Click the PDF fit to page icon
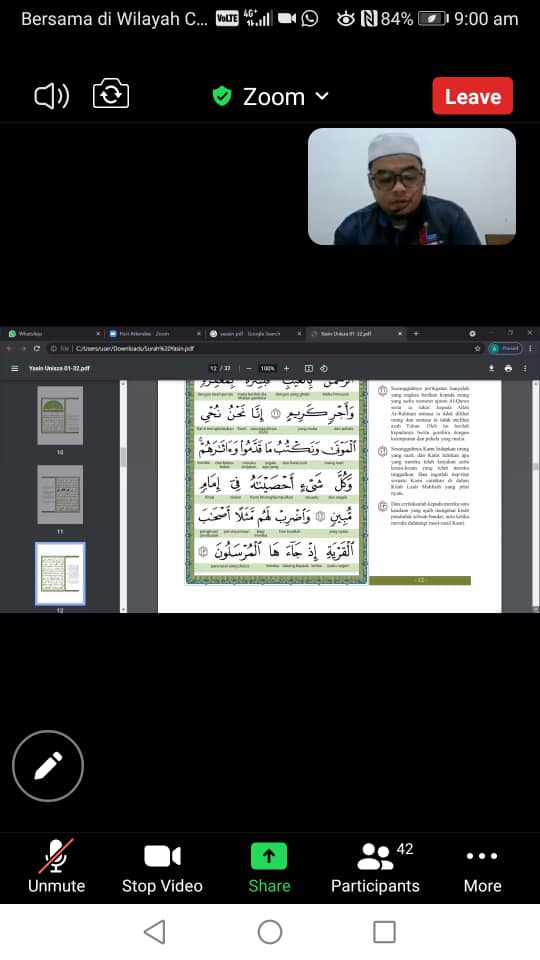Viewport: 540px width, 960px height. click(x=309, y=369)
